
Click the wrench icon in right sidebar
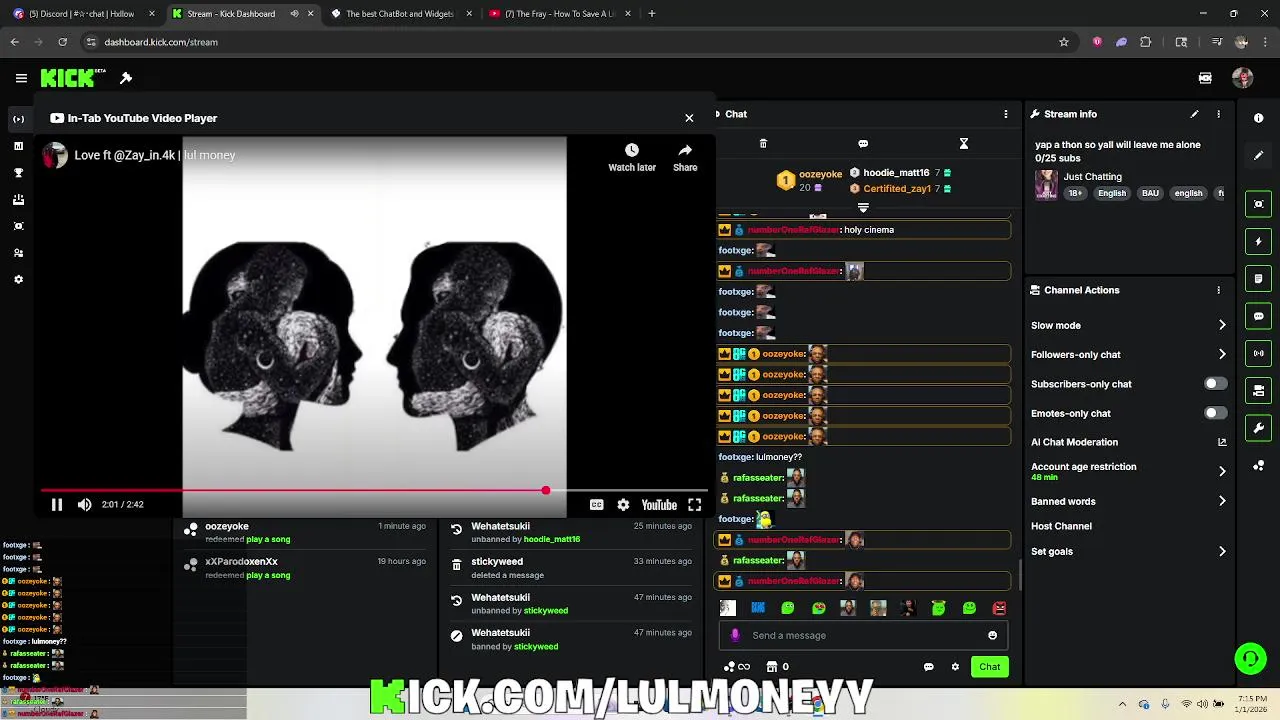click(x=1258, y=428)
